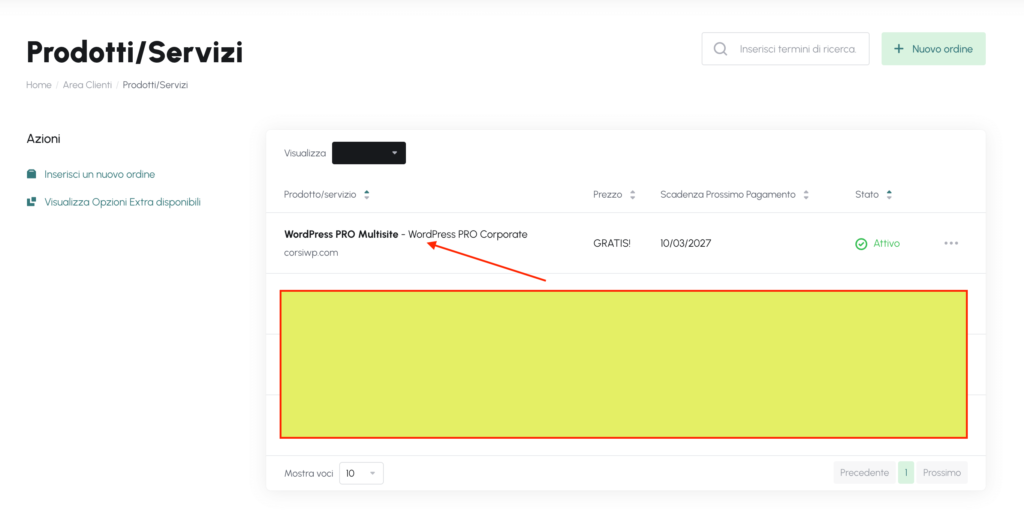This screenshot has width=1024, height=510.
Task: Sort by Prezzo column arrows
Action: (632, 195)
